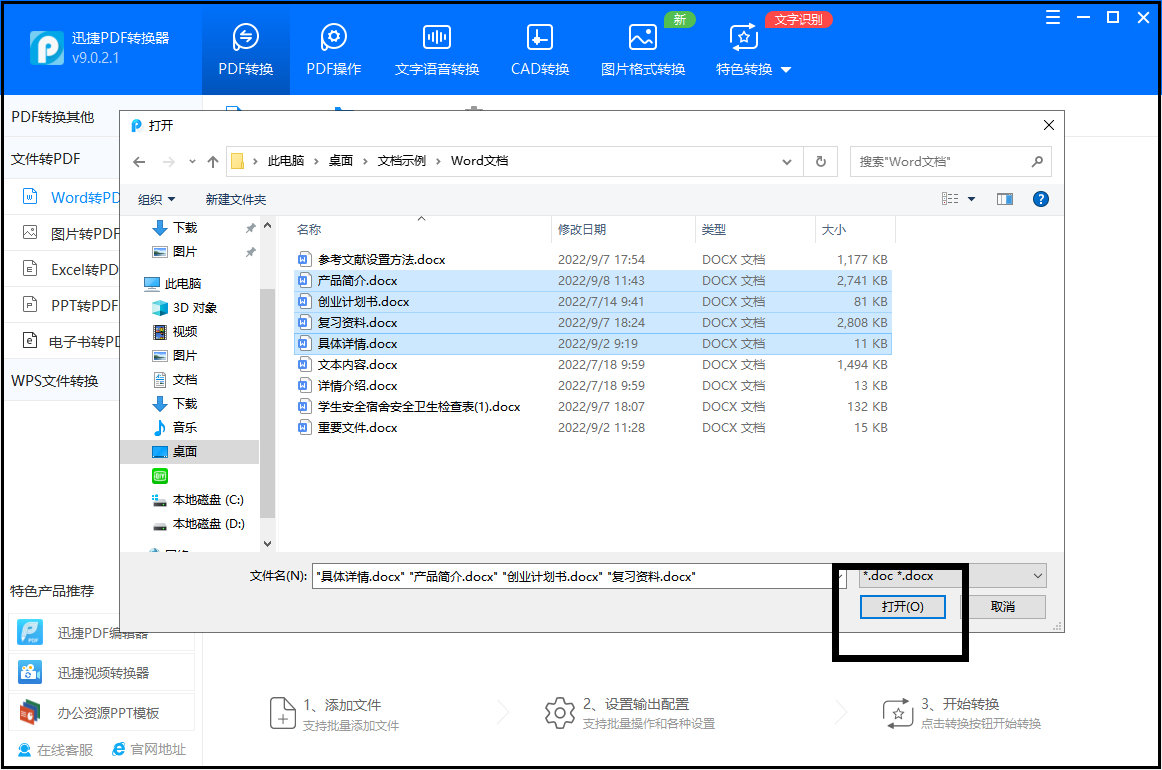Select the CAD转换 tab

click(x=540, y=50)
